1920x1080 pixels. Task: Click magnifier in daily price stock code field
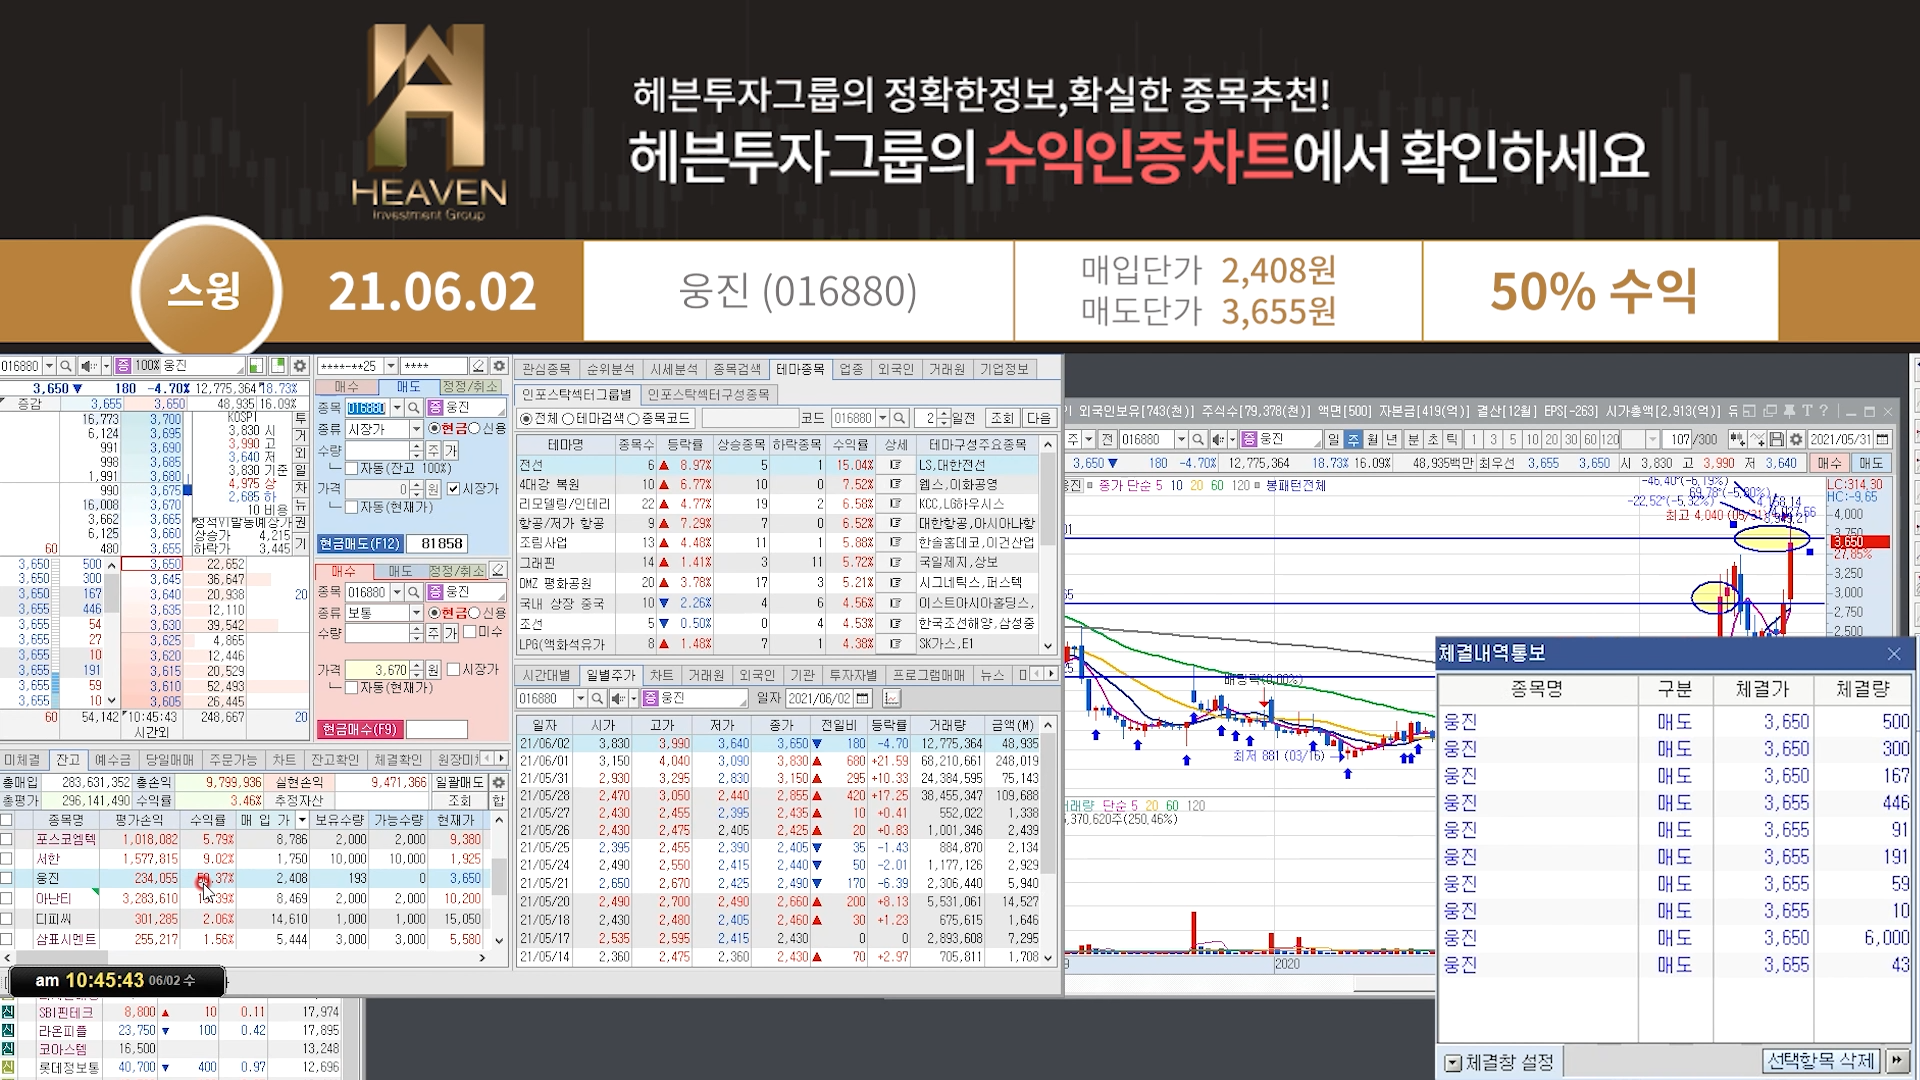[597, 698]
